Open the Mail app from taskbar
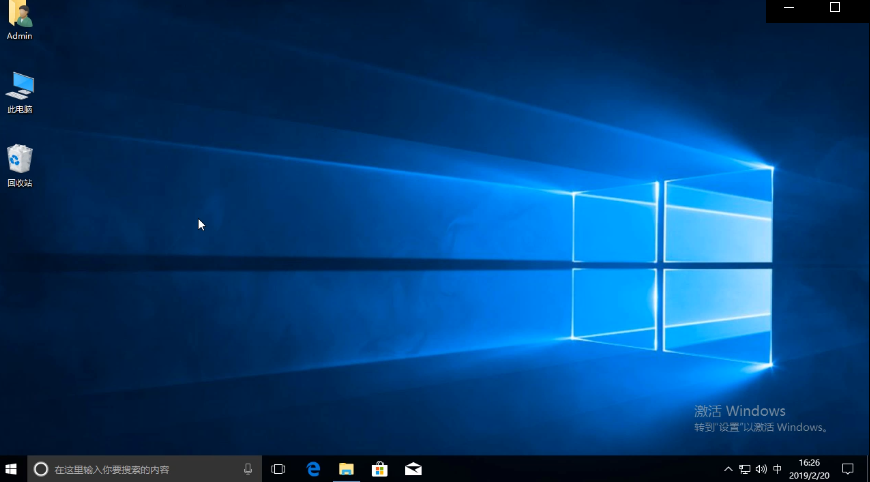The height and width of the screenshot is (482, 870). (413, 469)
